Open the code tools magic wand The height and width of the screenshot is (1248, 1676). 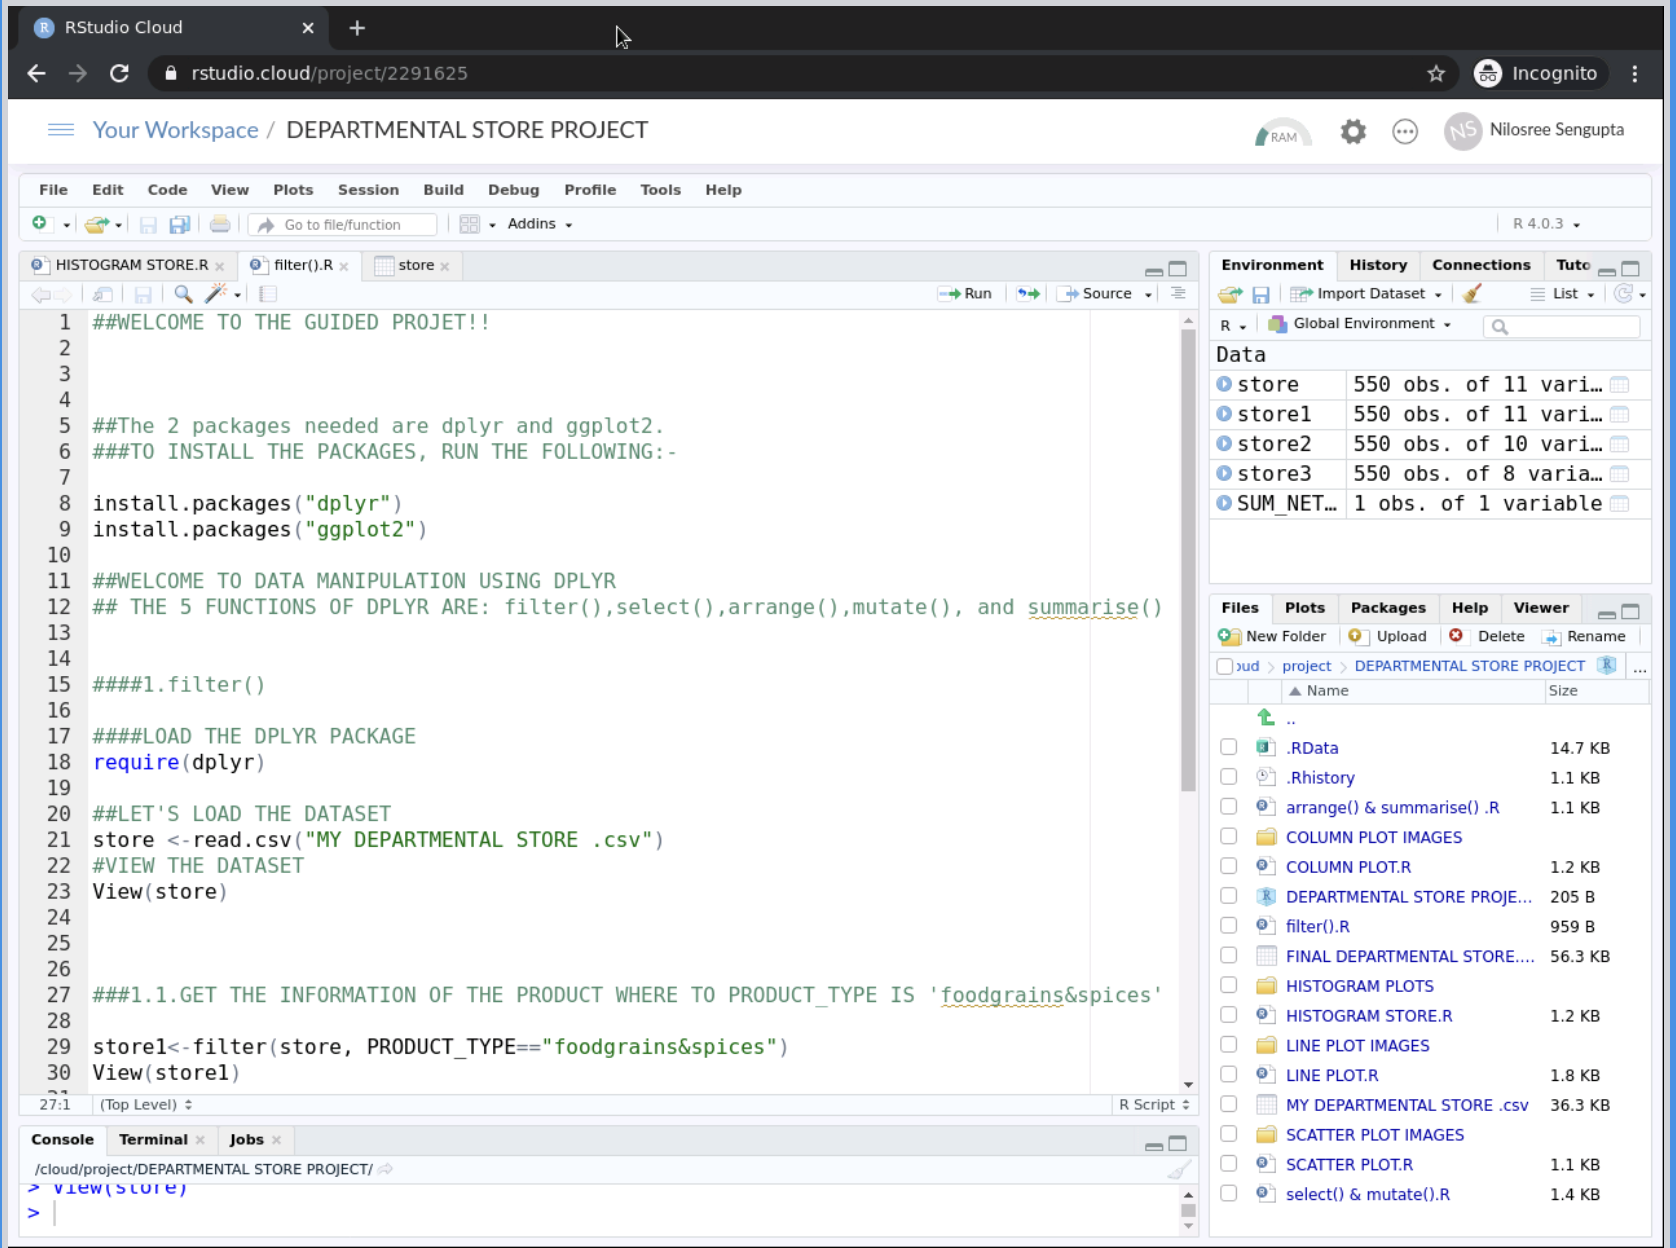point(216,294)
